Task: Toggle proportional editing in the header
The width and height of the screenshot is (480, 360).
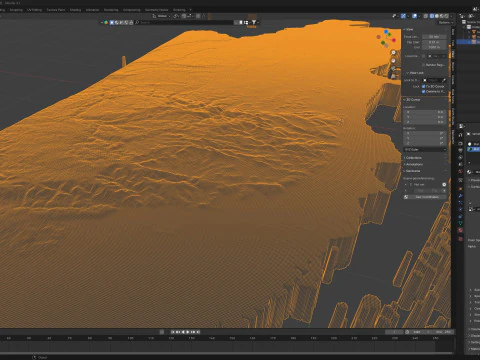Action: [x=198, y=16]
